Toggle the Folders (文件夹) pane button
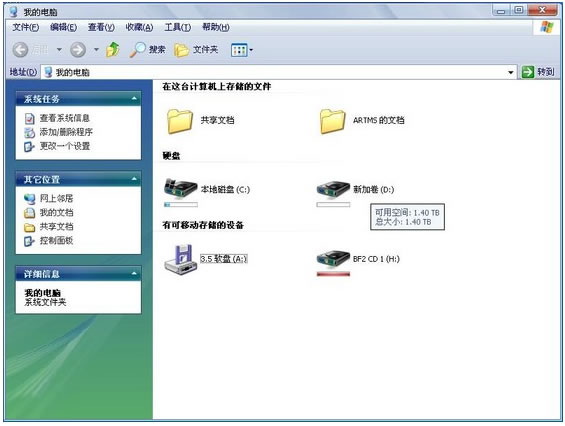This screenshot has height=426, width=565. click(196, 49)
